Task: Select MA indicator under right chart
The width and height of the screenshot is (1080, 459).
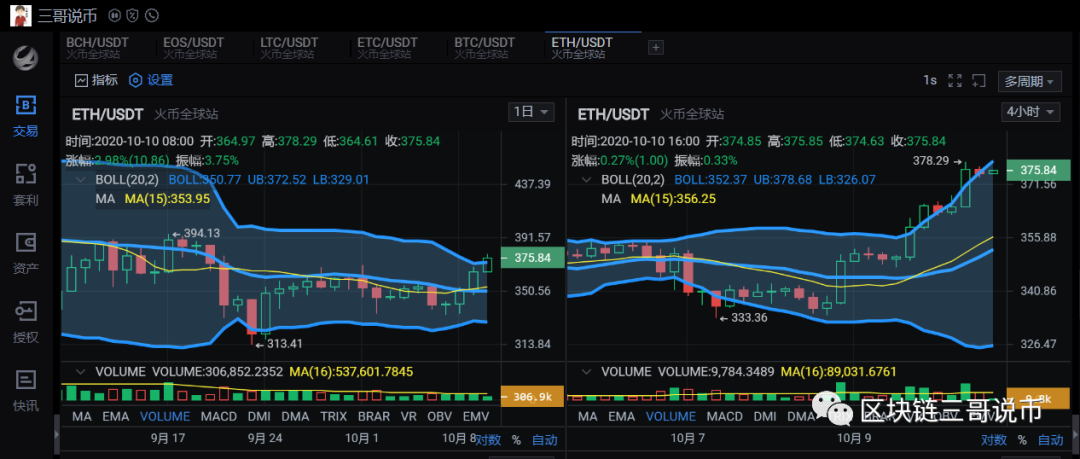Action: tap(588, 416)
